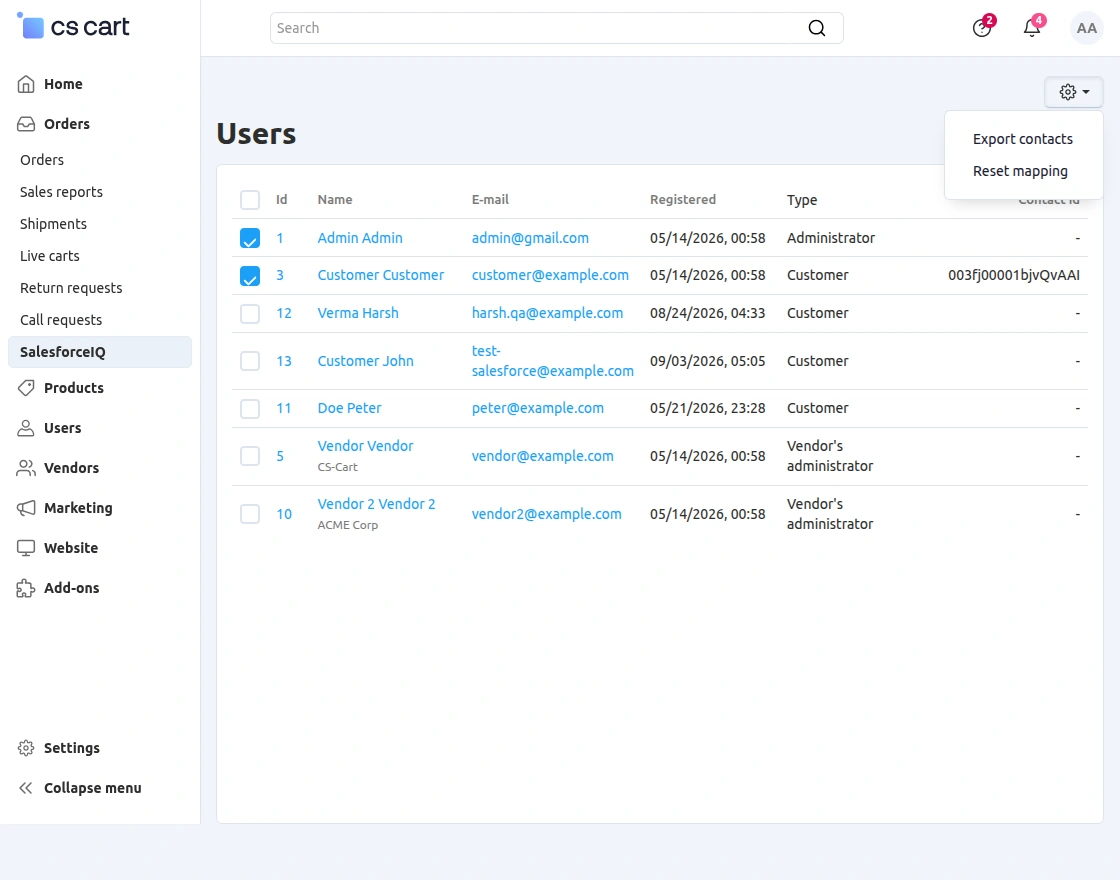Open the Orders submenu item

tap(42, 160)
